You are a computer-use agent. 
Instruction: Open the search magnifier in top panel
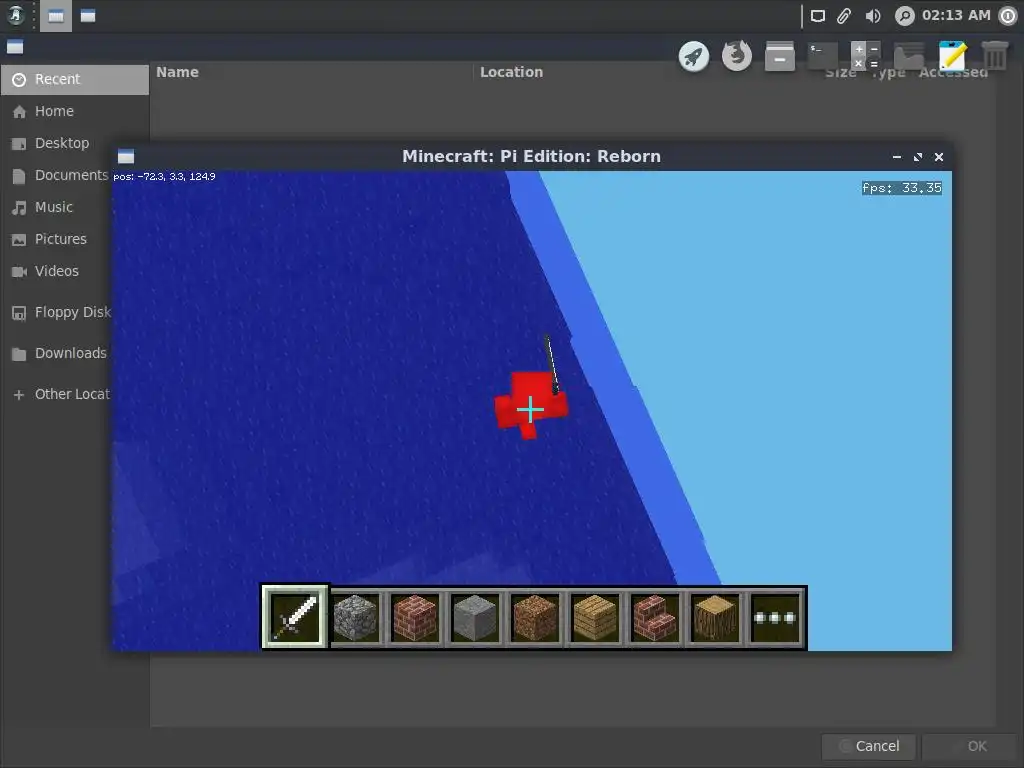[x=904, y=16]
